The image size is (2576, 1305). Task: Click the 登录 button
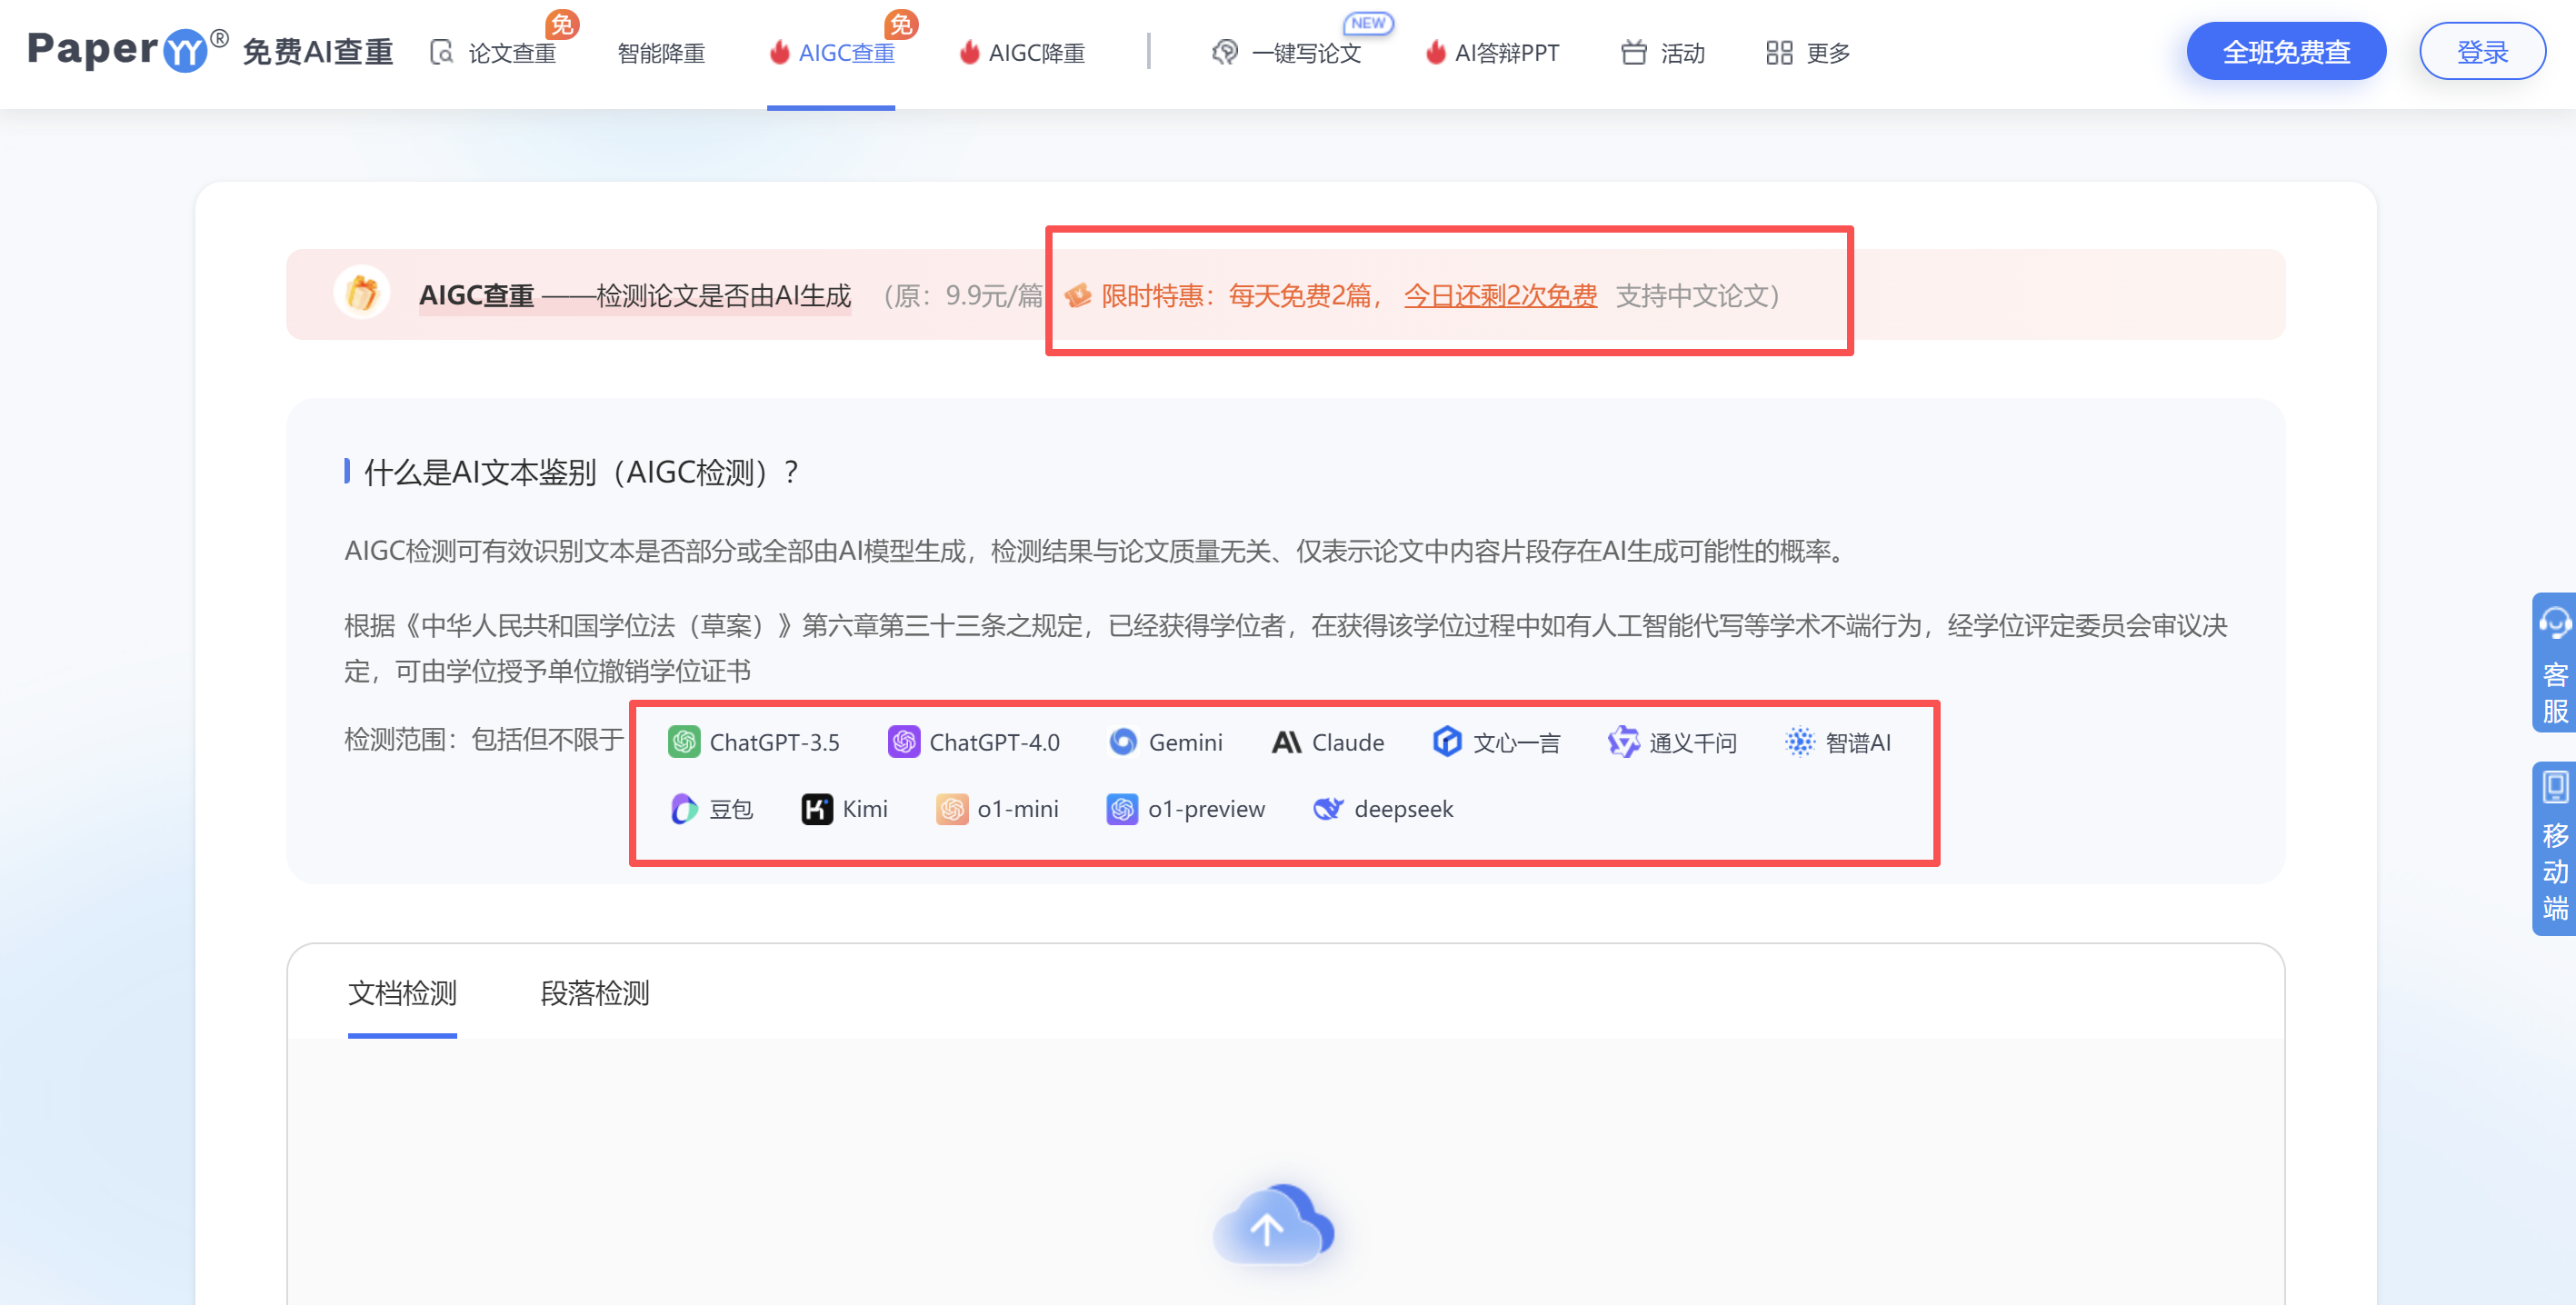tap(2482, 51)
